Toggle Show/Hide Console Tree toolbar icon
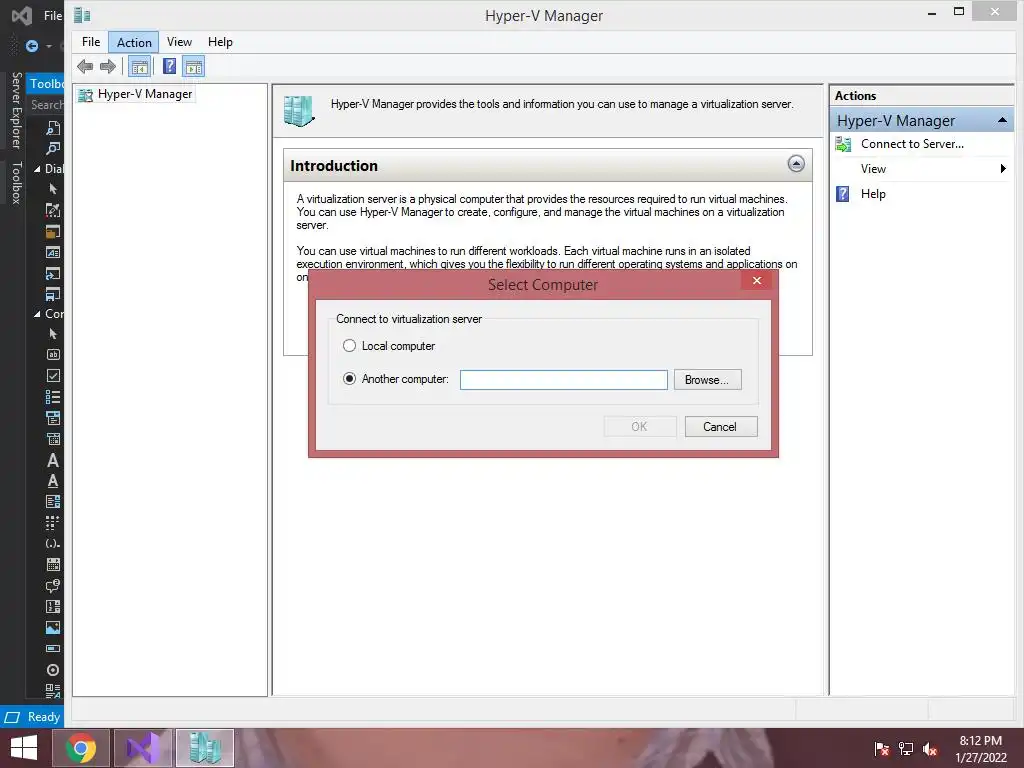Screen dimensions: 1024x768 (139, 67)
